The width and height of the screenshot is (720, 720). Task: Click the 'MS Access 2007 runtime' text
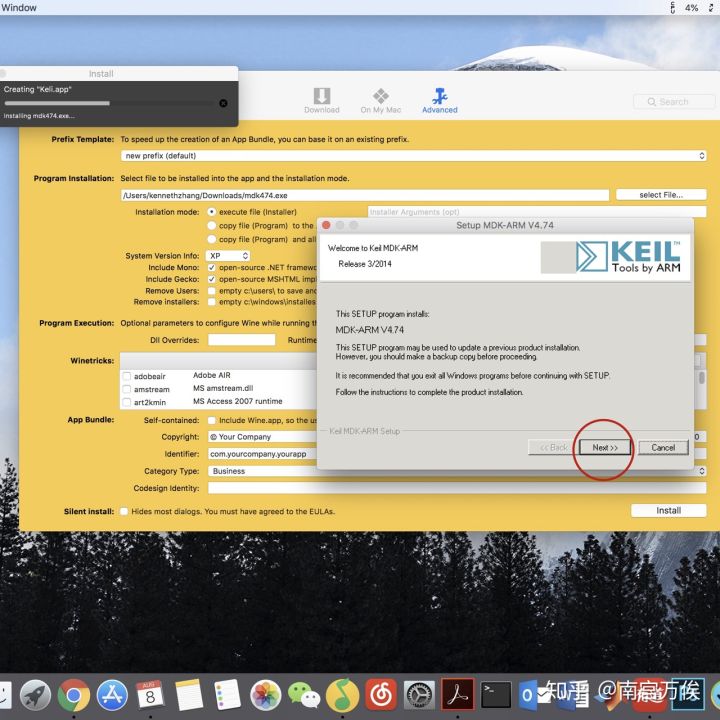pyautogui.click(x=237, y=401)
